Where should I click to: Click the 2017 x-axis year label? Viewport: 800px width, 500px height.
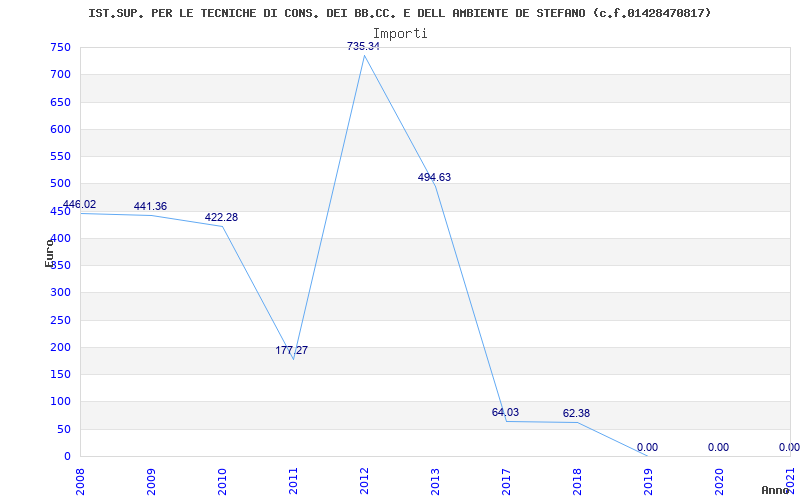click(x=506, y=482)
